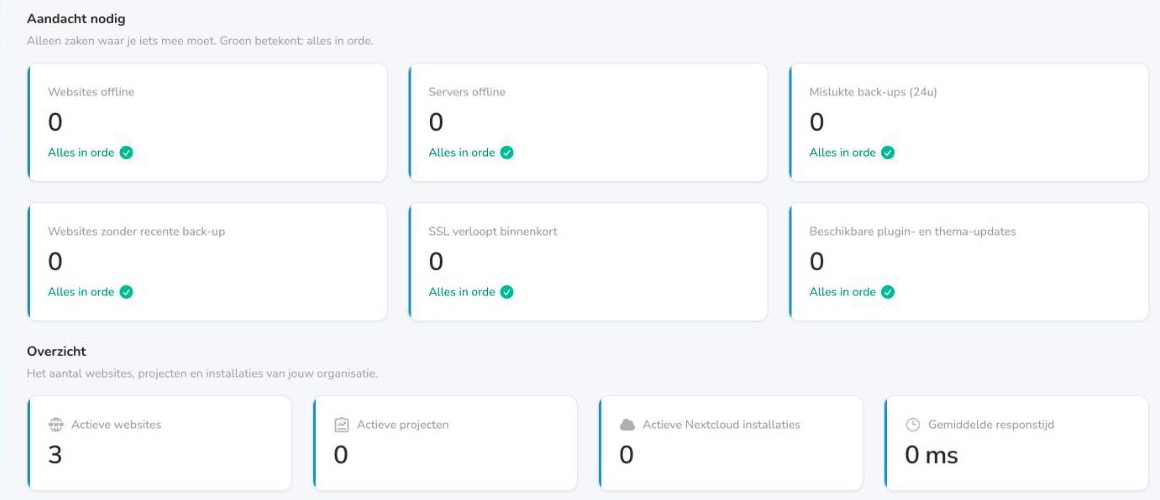The height and width of the screenshot is (500, 1160).
Task: Click the green checkmark in the Websites offline card
Action: pos(127,152)
